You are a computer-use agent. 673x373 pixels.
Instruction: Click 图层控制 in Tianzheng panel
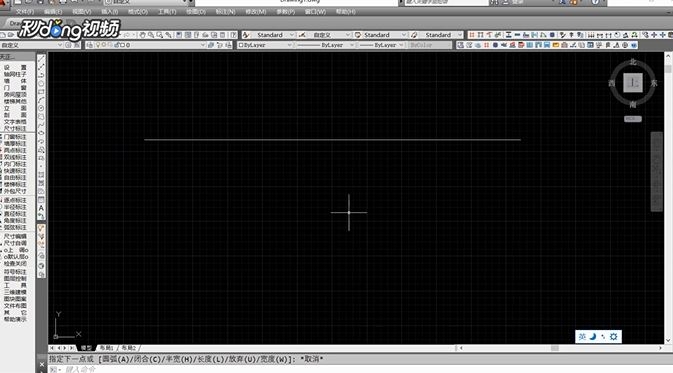(x=15, y=279)
